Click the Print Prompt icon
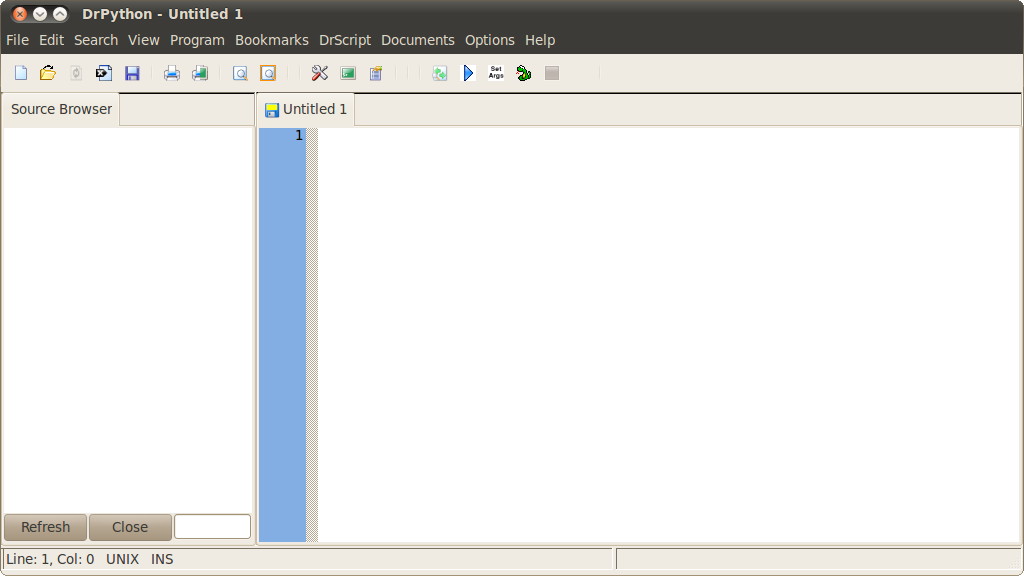The image size is (1024, 576). click(x=200, y=73)
